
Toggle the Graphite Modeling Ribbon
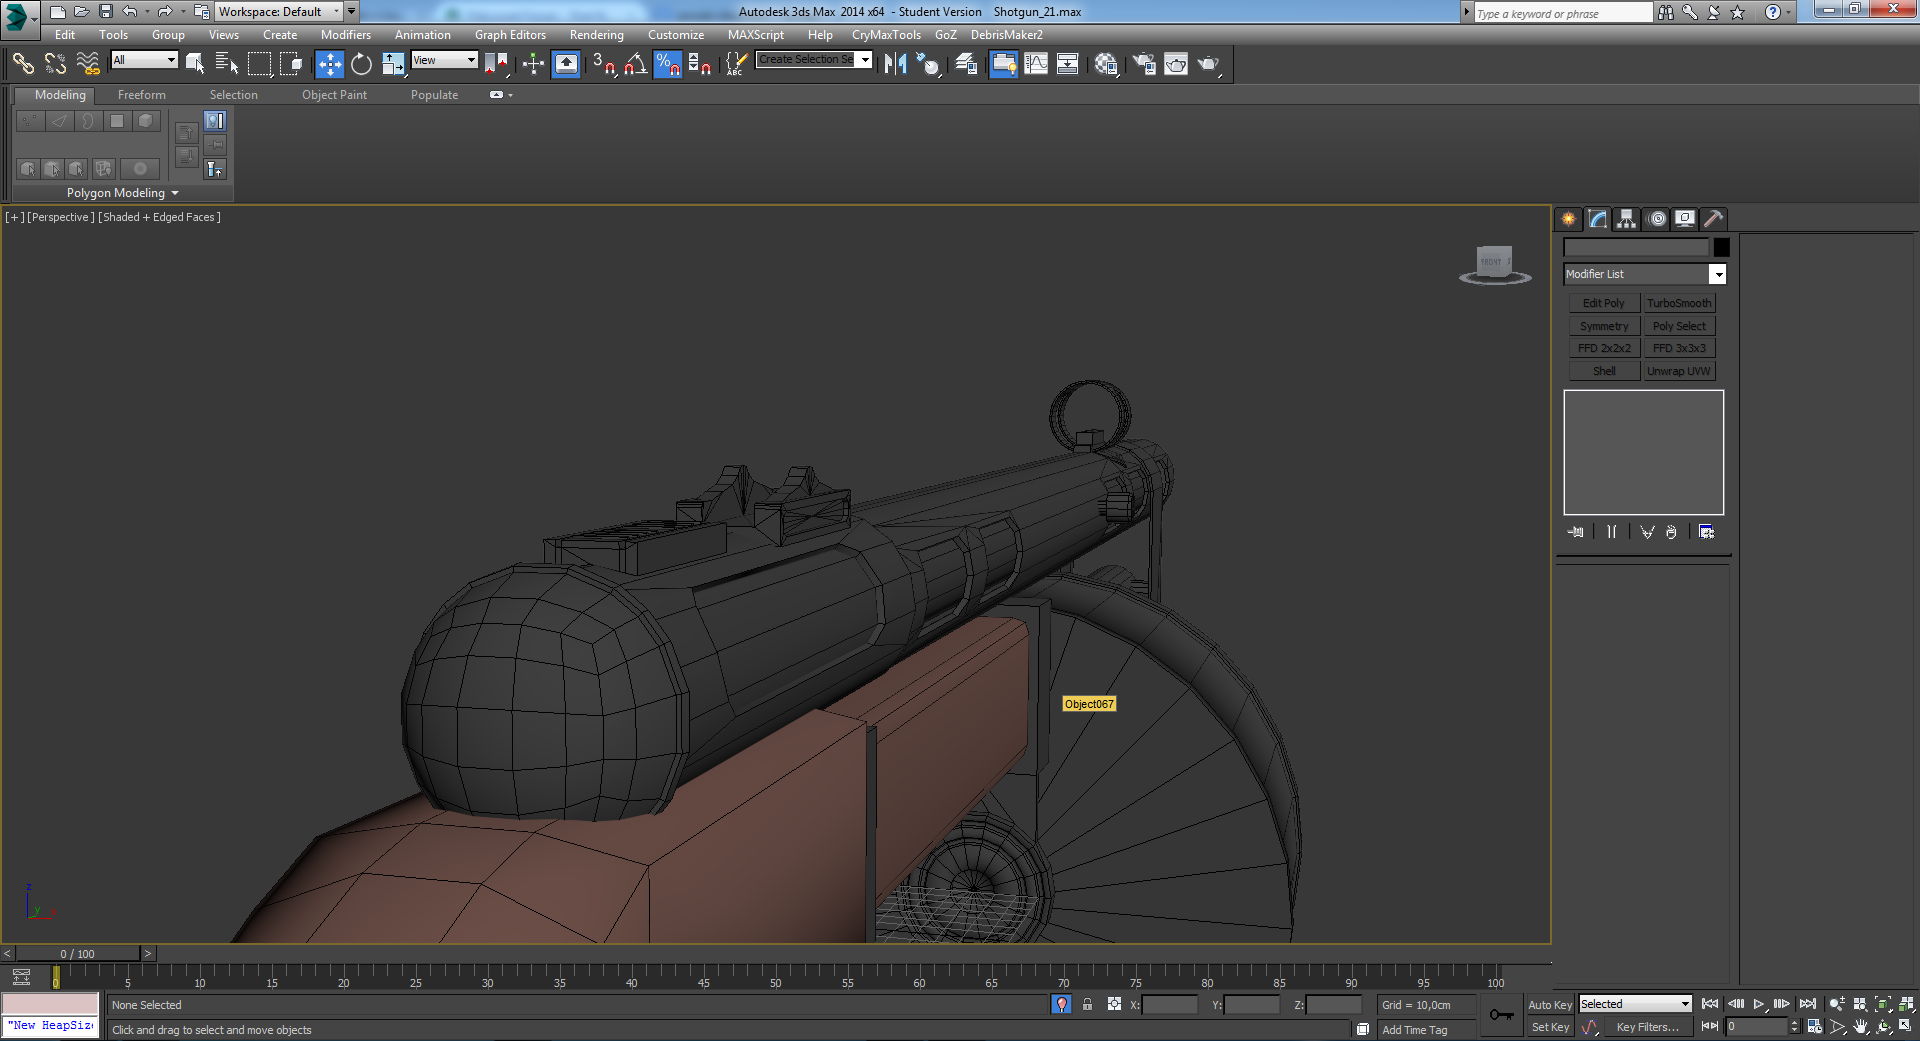(1003, 64)
